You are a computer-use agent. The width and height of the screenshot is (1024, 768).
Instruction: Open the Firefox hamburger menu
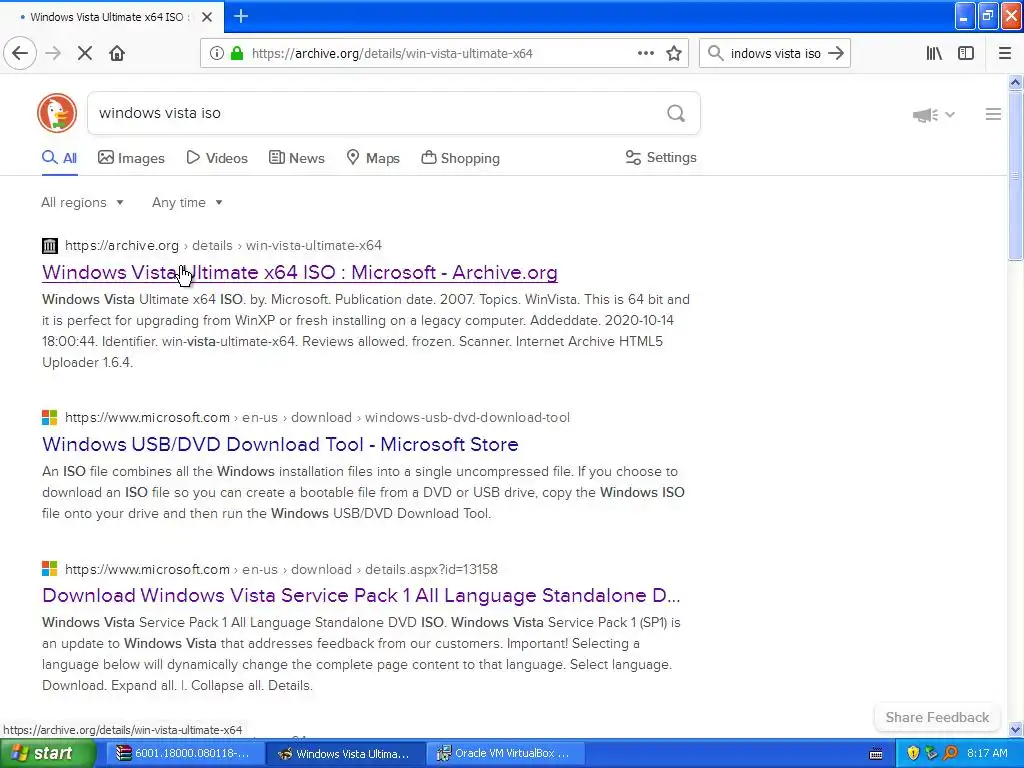pyautogui.click(x=1005, y=53)
